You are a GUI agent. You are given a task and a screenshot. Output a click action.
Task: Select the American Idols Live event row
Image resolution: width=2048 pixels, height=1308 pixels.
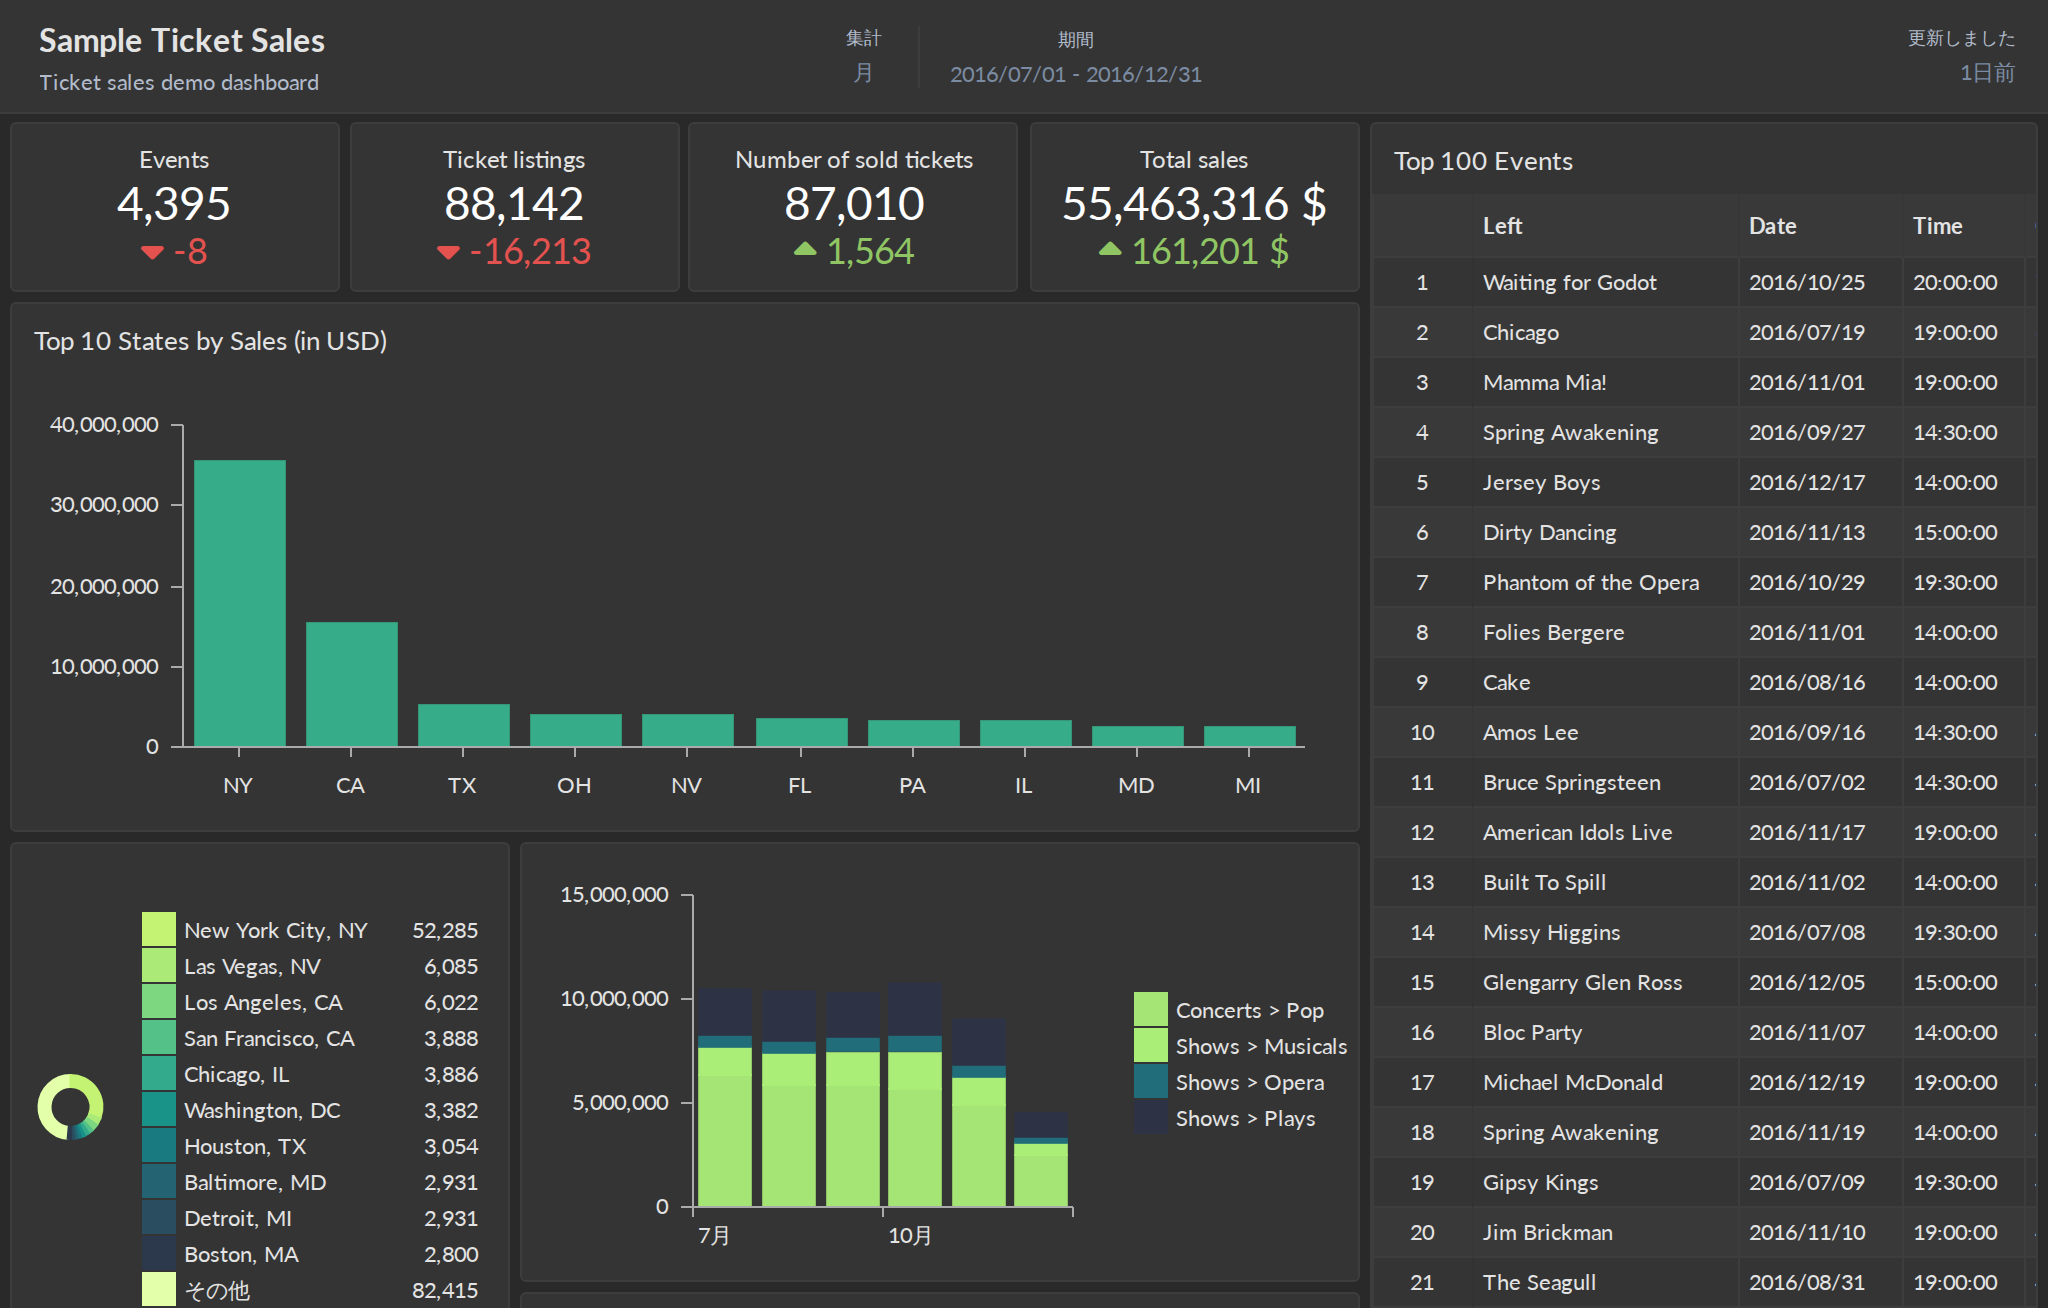tap(1704, 832)
